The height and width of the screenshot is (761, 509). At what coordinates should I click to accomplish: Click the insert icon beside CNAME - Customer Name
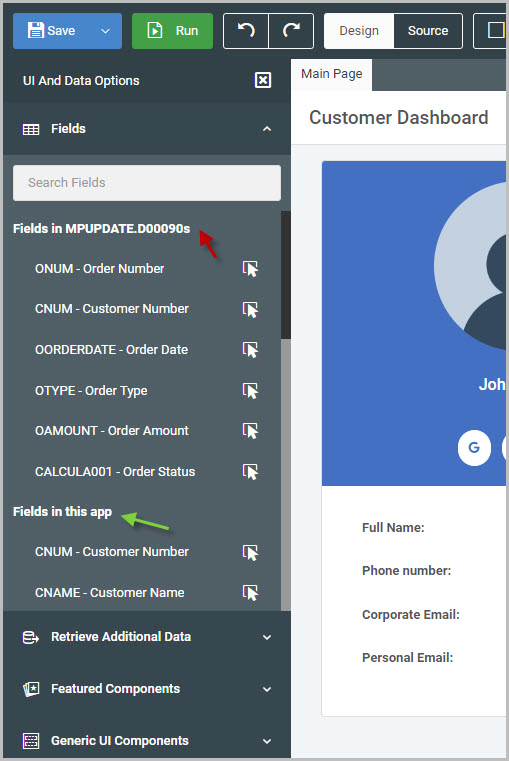250,592
